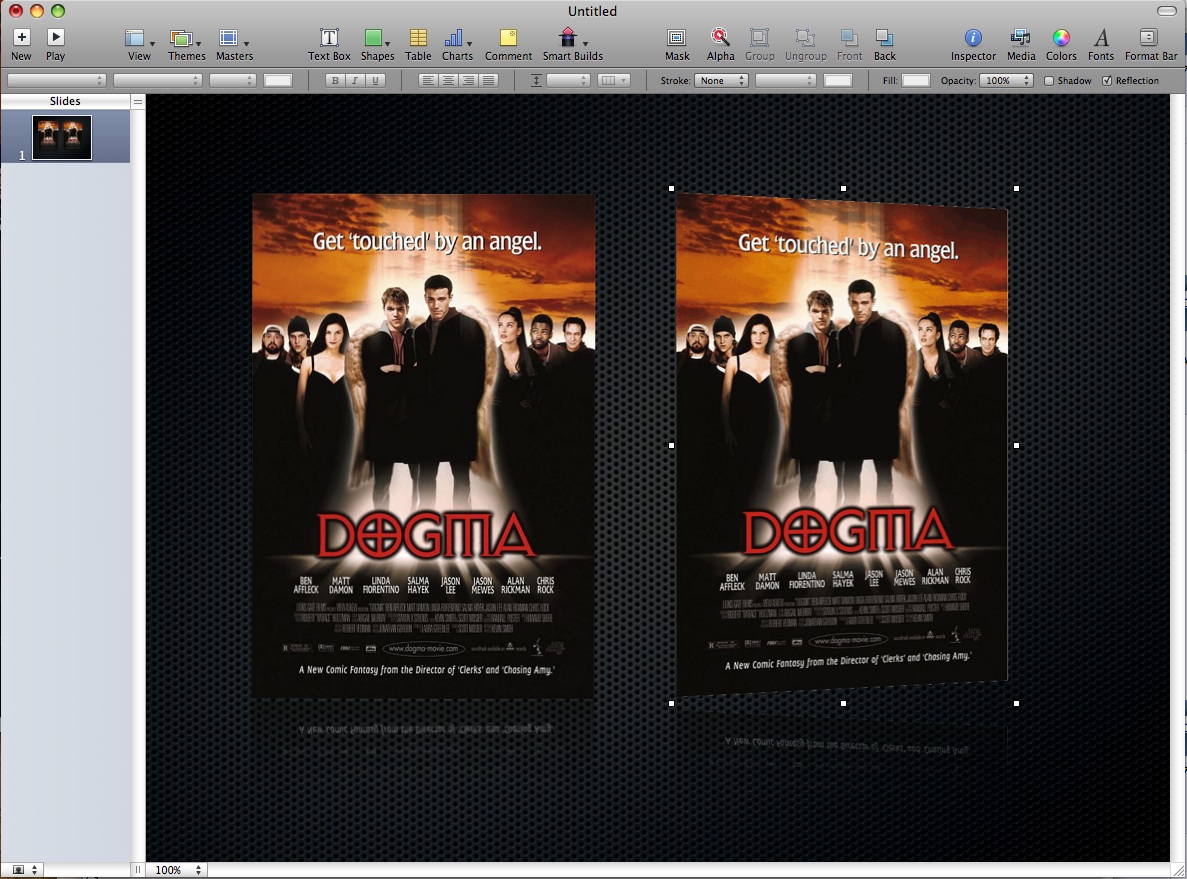Click the stroke color well

[837, 80]
